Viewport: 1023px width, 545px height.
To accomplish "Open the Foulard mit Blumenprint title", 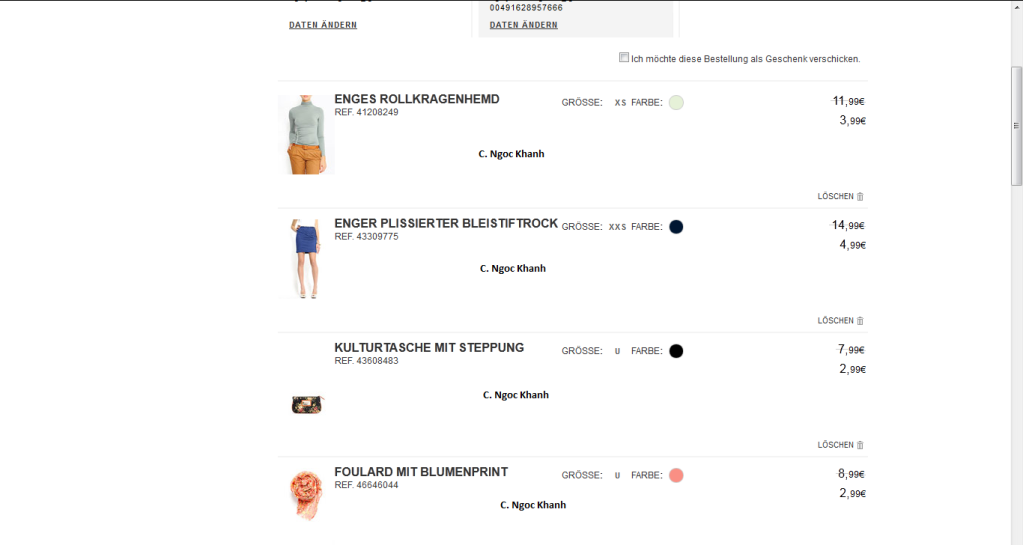I will [x=421, y=472].
